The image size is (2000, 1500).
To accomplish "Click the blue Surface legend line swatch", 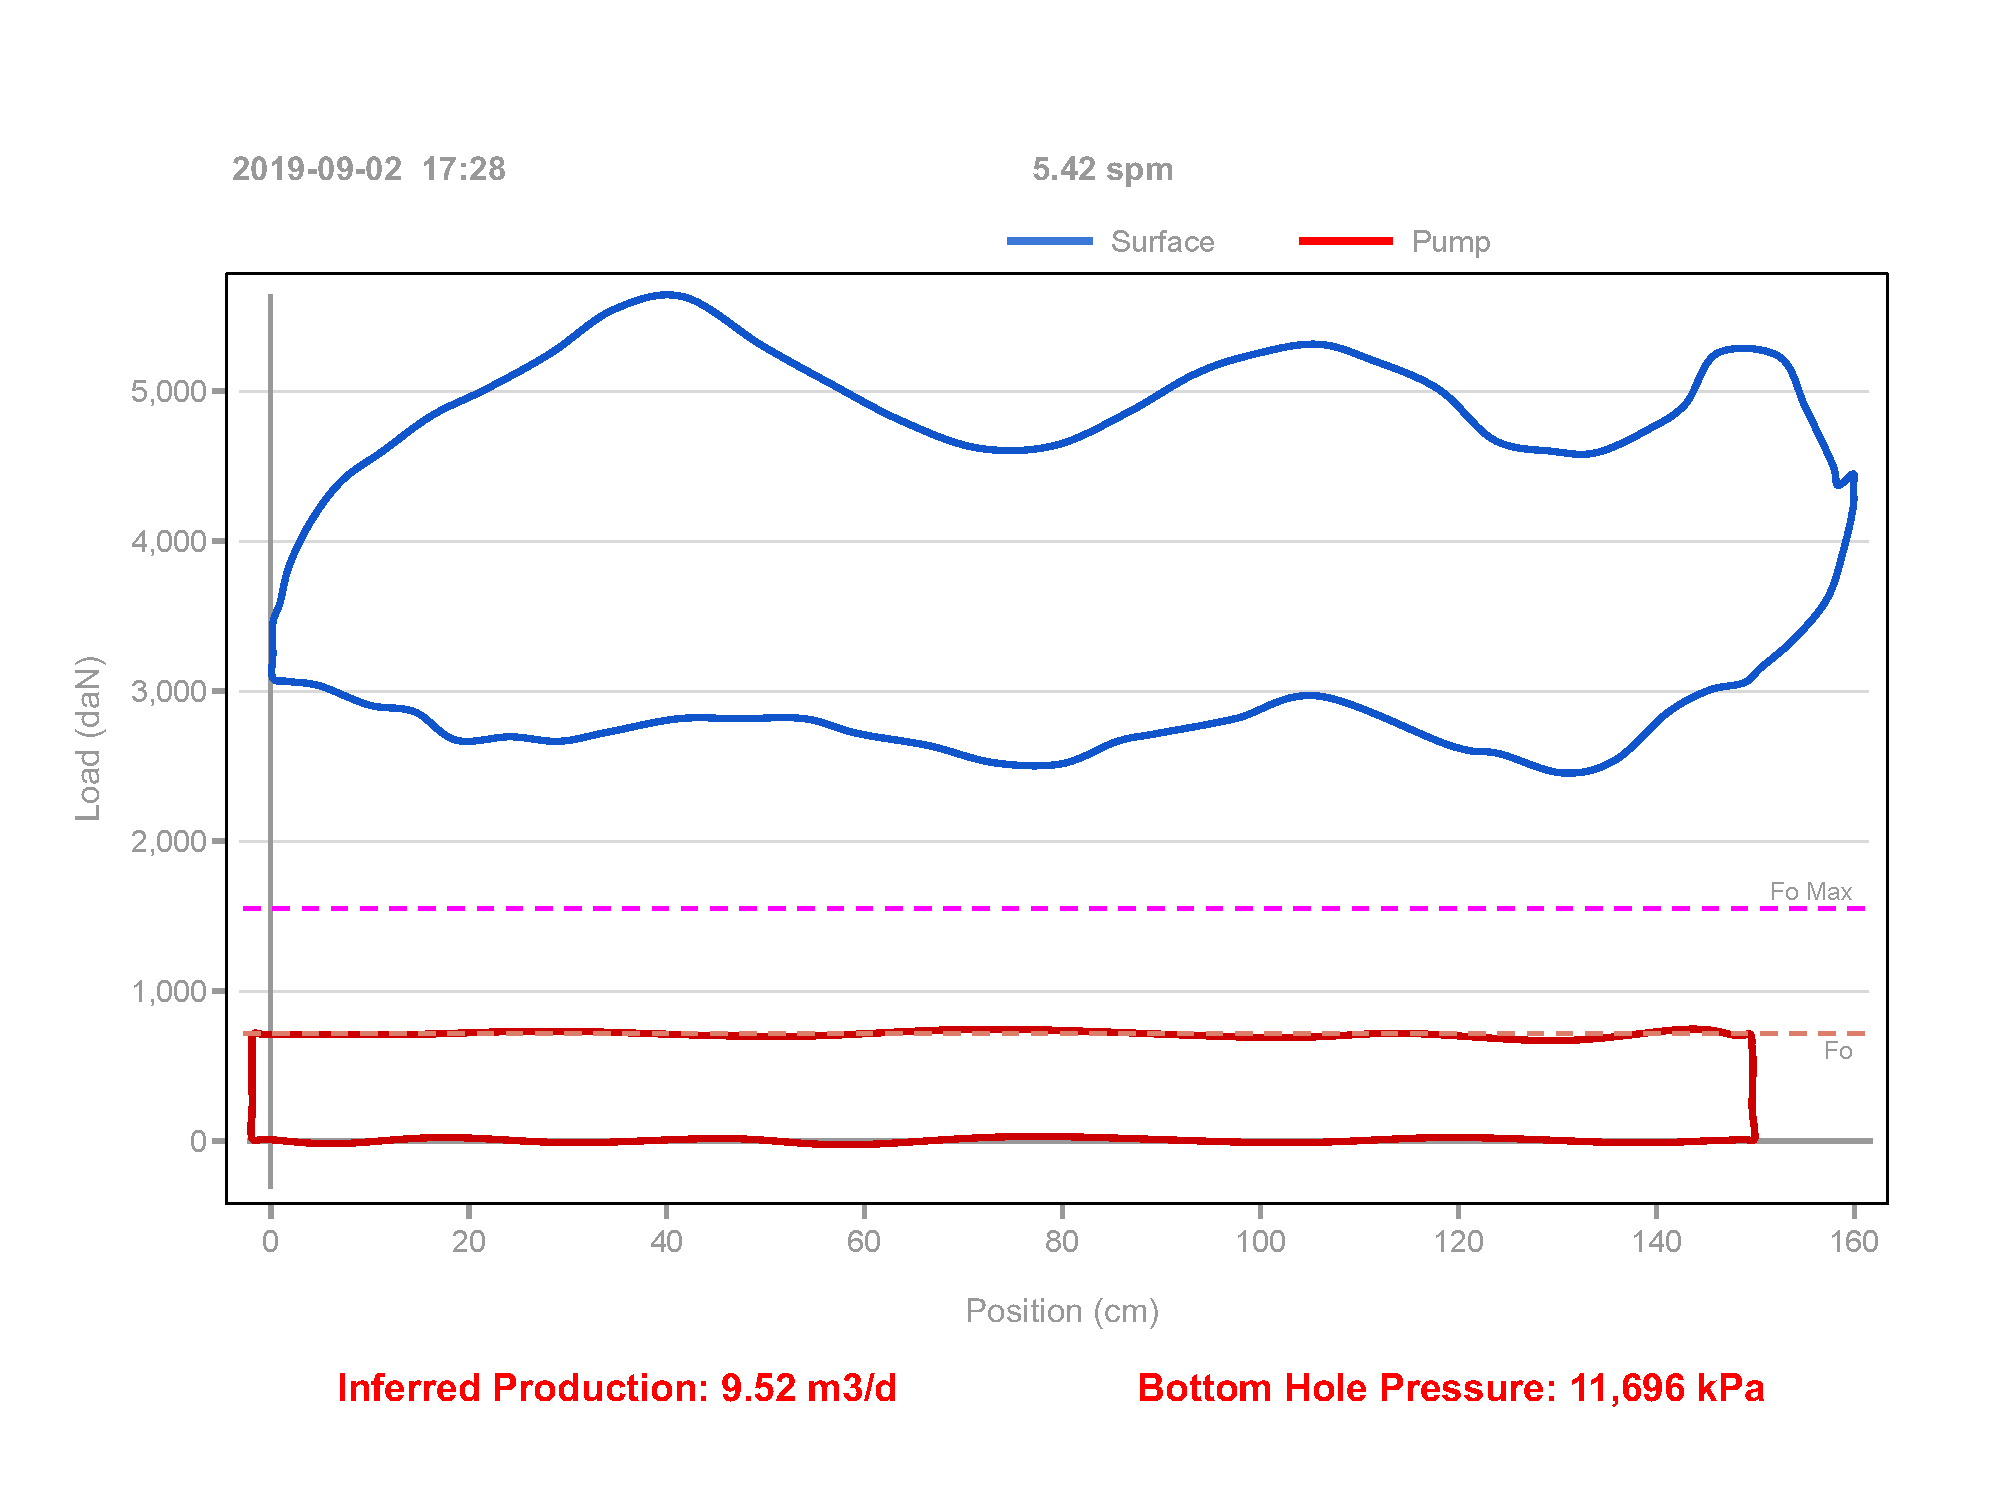I will pos(1049,241).
